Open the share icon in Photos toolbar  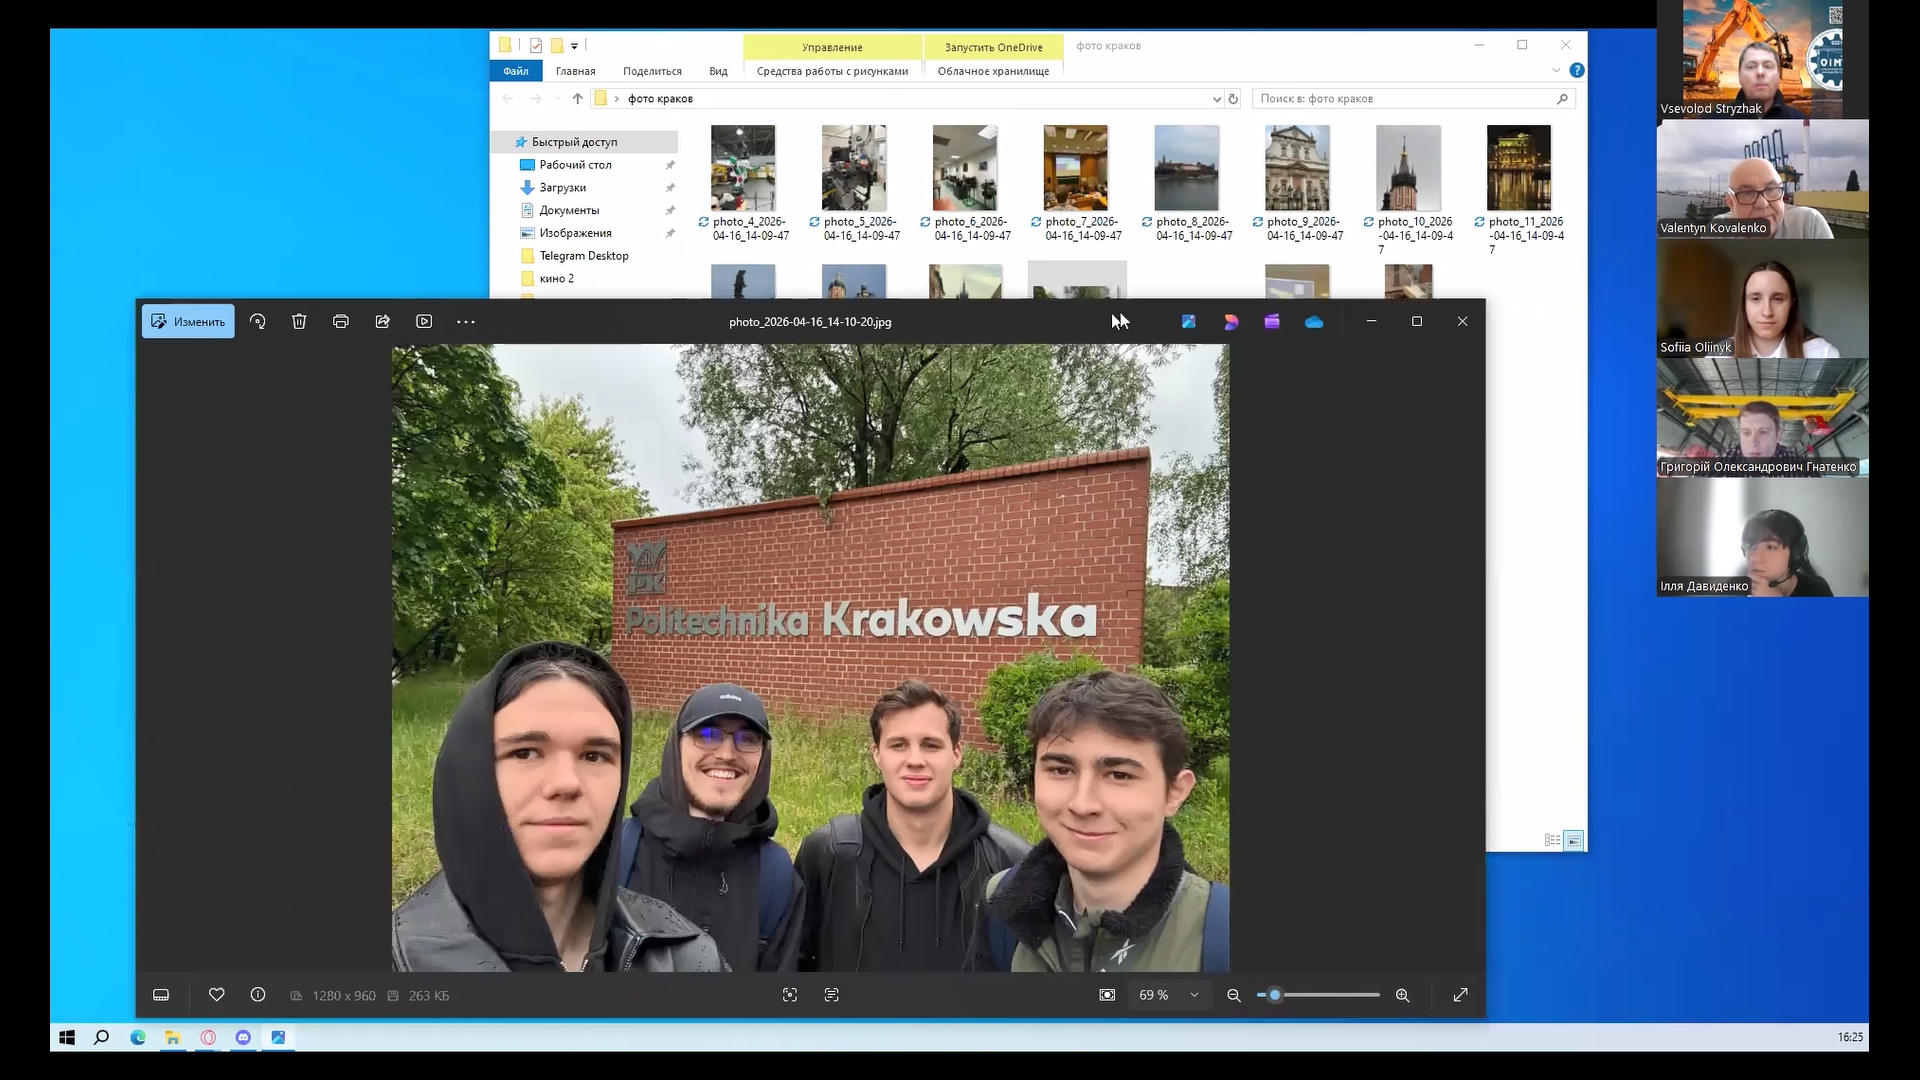[x=382, y=322]
